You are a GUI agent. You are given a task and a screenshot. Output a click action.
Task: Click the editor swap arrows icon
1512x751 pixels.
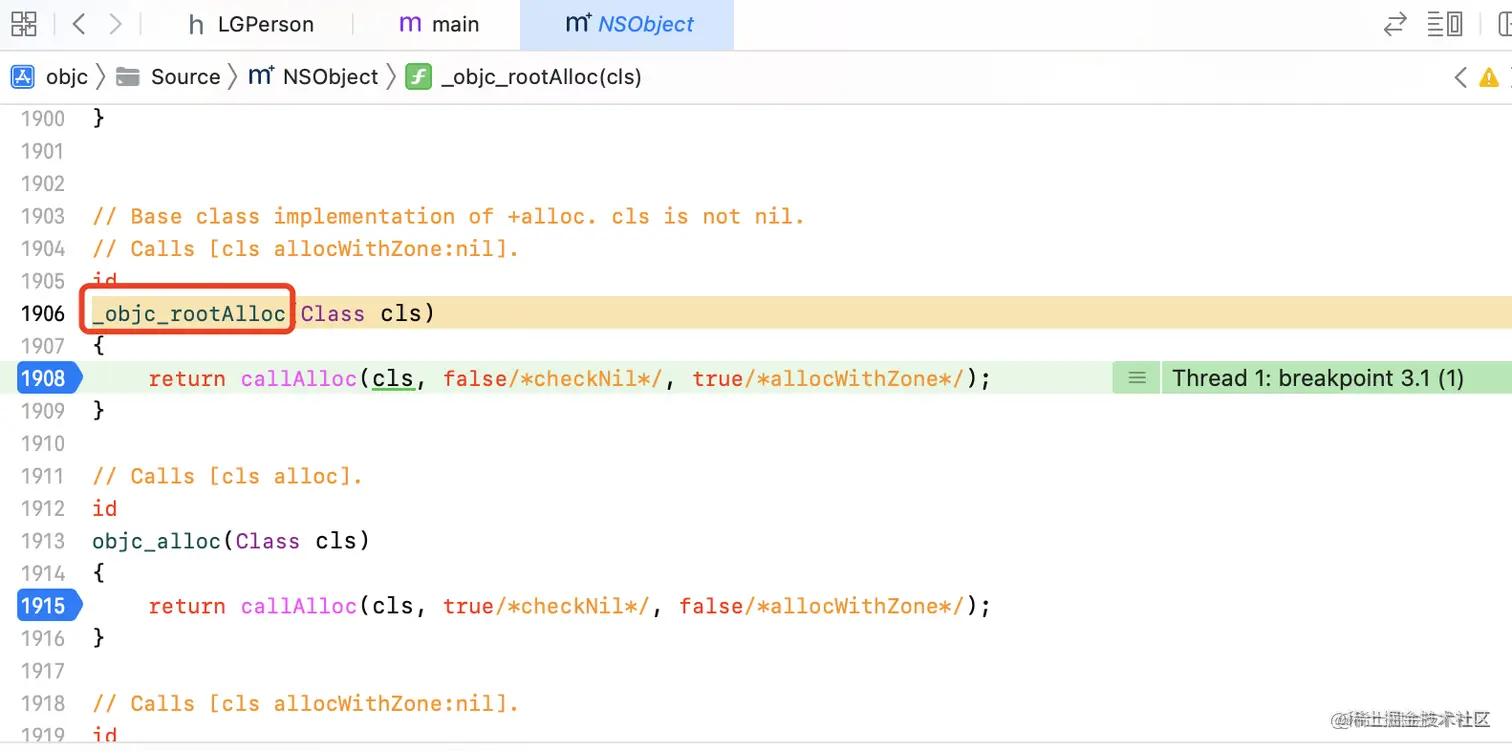point(1394,24)
